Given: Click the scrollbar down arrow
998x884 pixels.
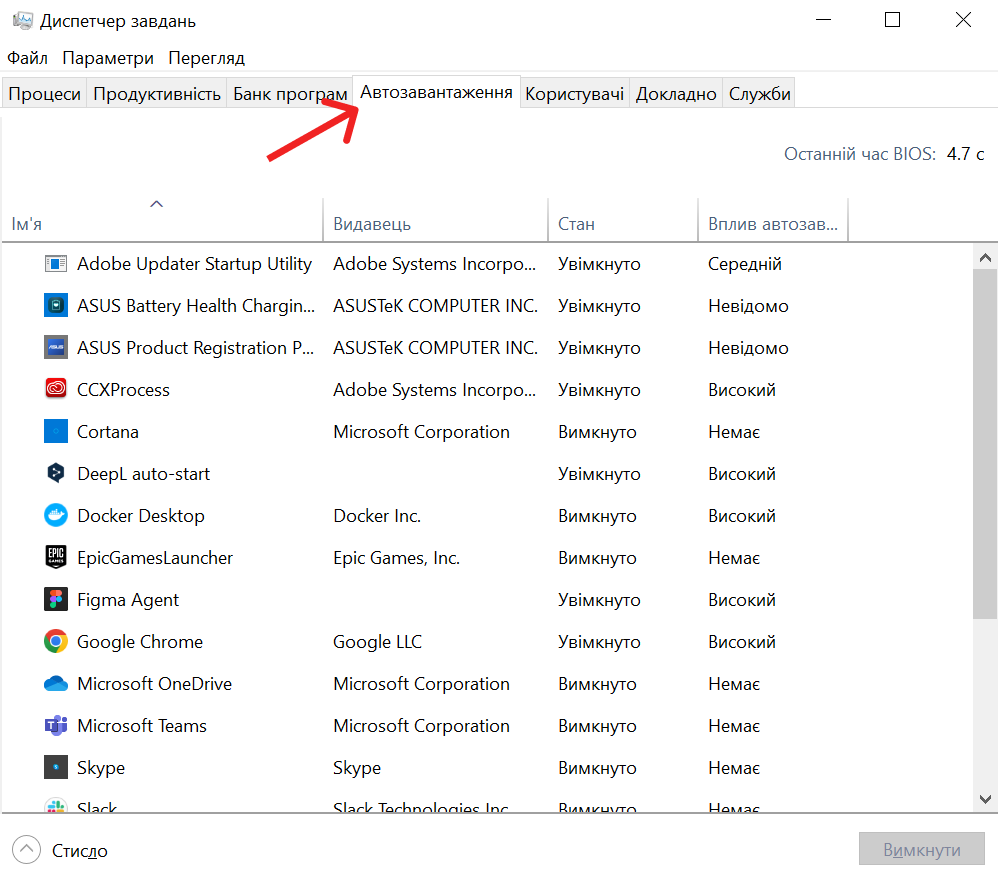Looking at the screenshot, I should click(985, 799).
